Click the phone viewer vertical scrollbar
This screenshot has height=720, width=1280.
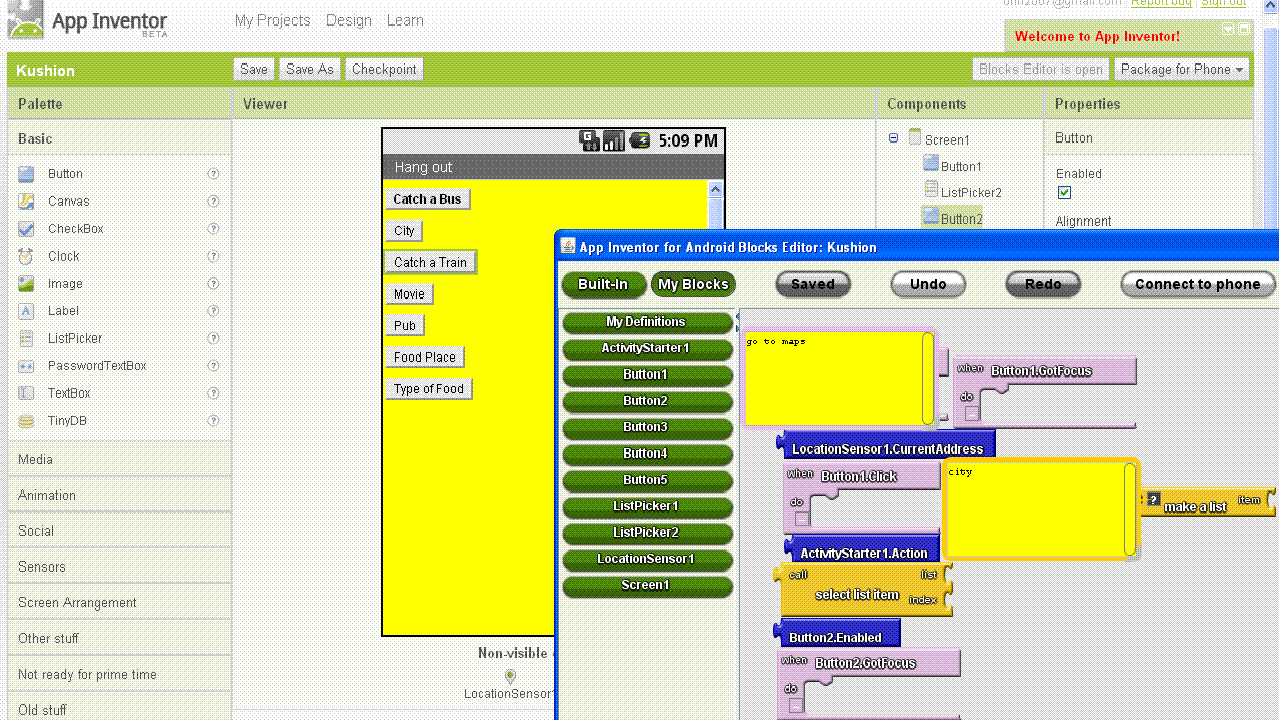tap(715, 208)
